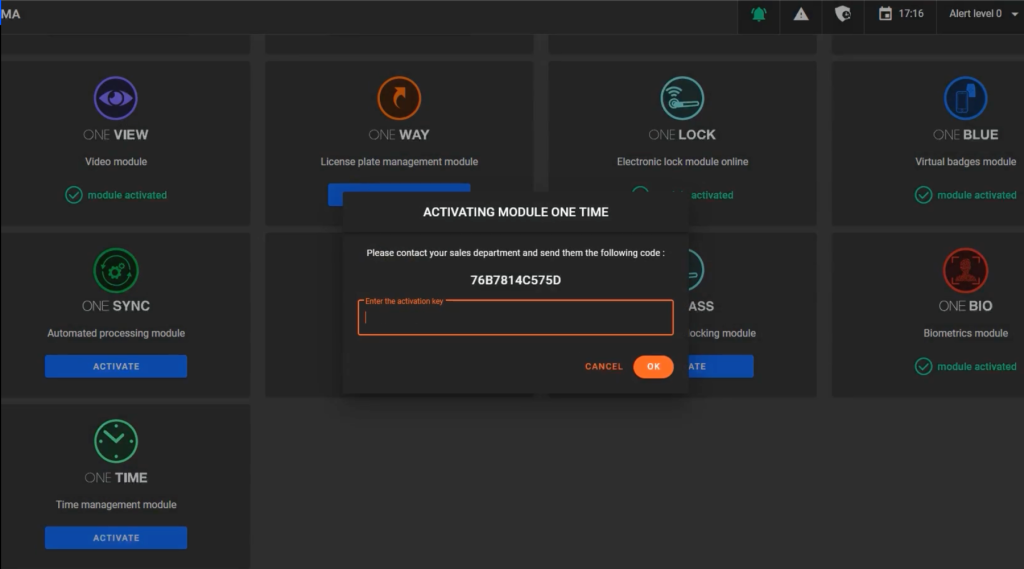Image resolution: width=1024 pixels, height=569 pixels.
Task: Click Time management module text
Action: 116,504
